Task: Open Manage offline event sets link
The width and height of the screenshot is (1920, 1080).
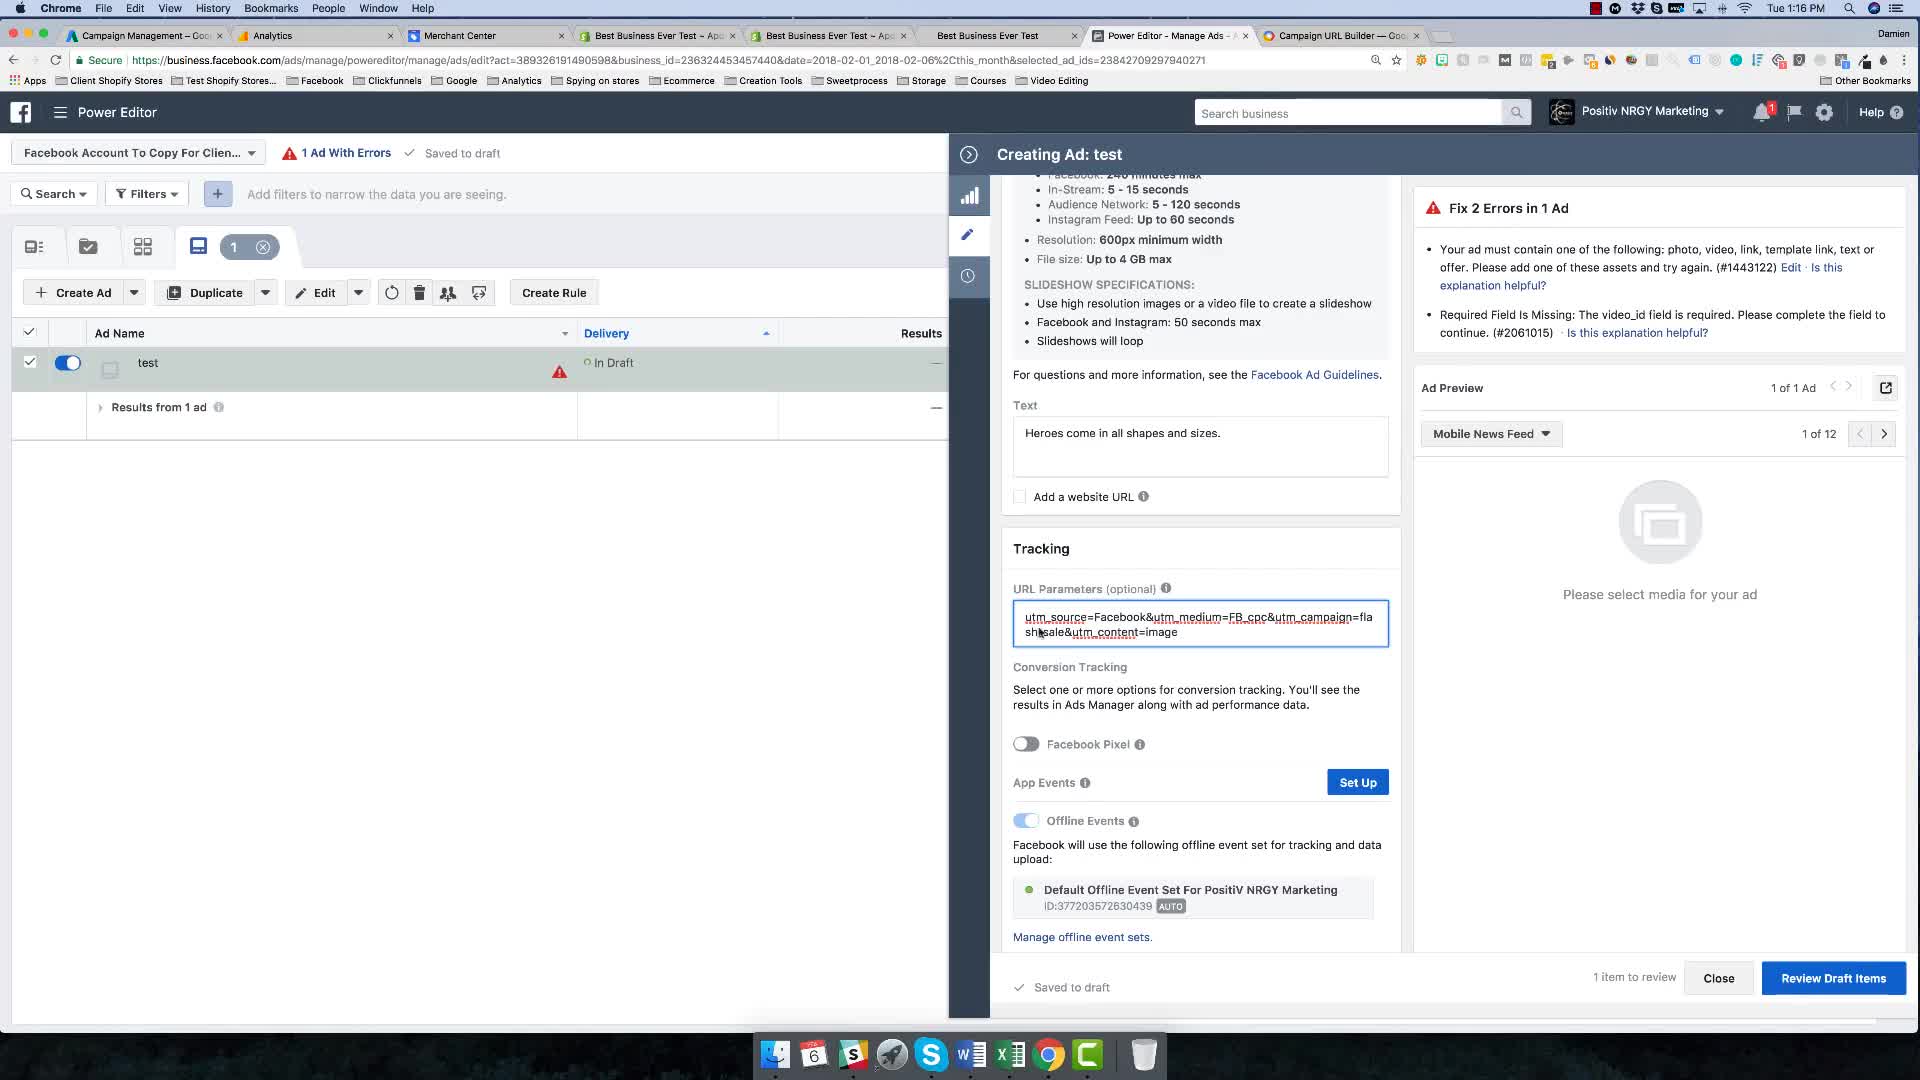Action: click(1082, 937)
